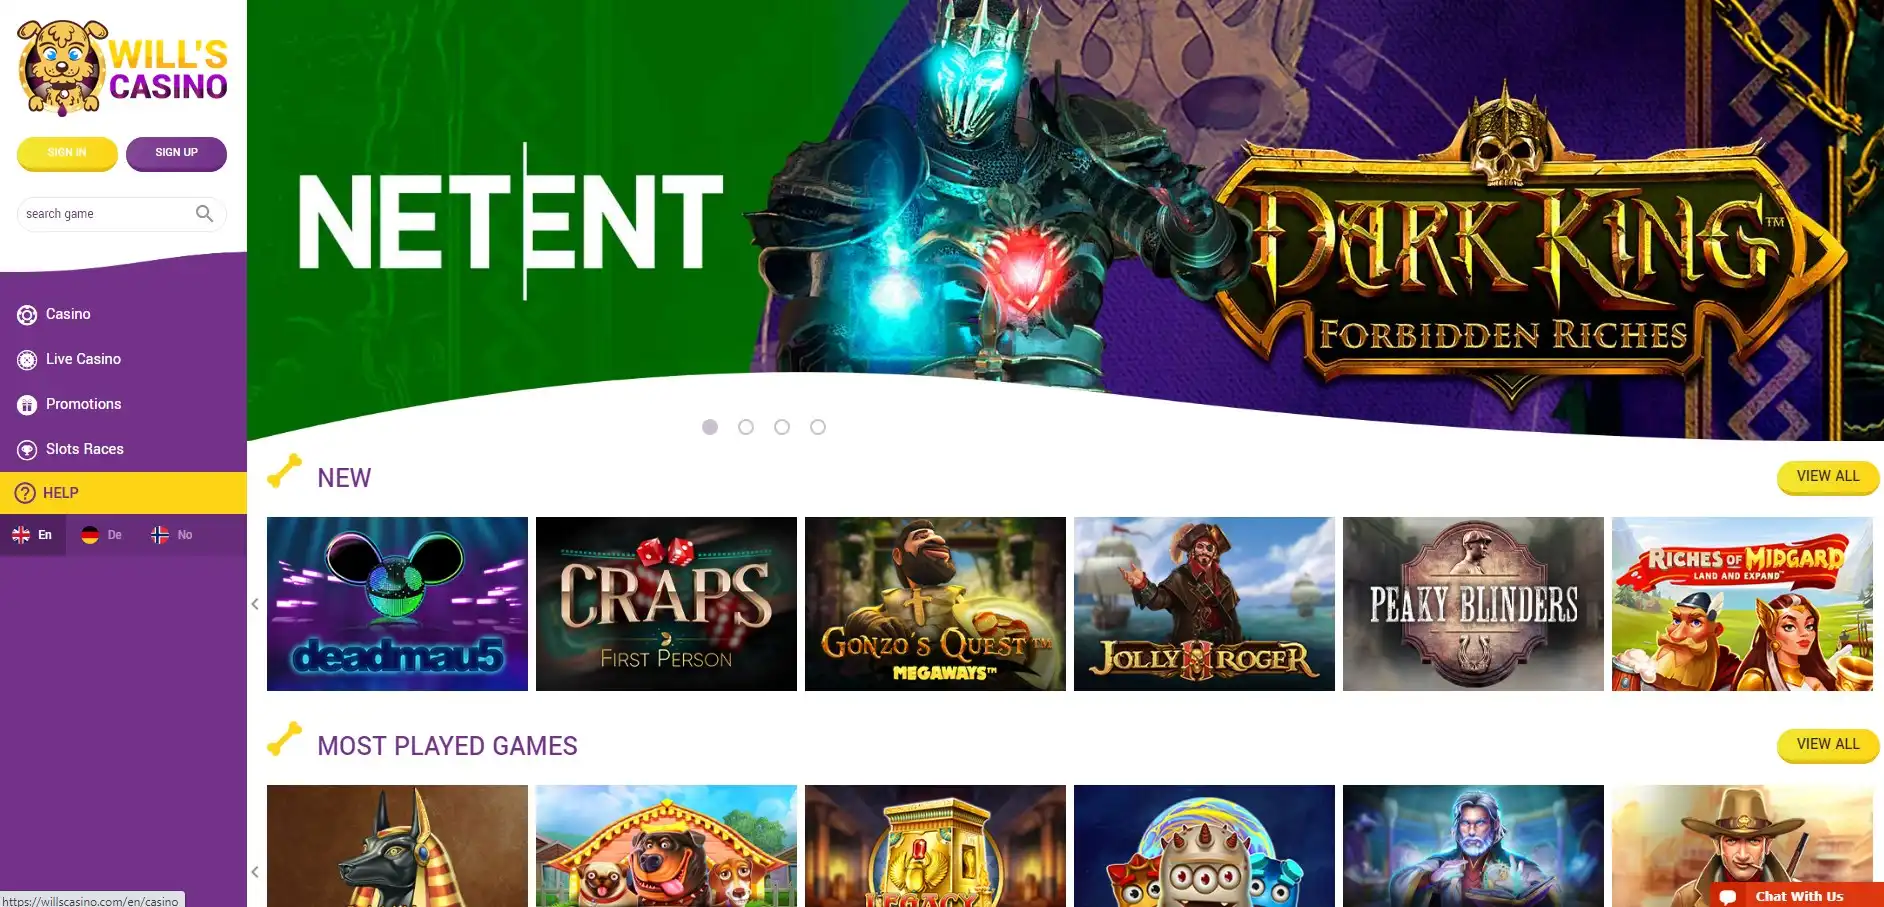Click the Live Casino roulette icon
Image resolution: width=1884 pixels, height=907 pixels.
(27, 360)
